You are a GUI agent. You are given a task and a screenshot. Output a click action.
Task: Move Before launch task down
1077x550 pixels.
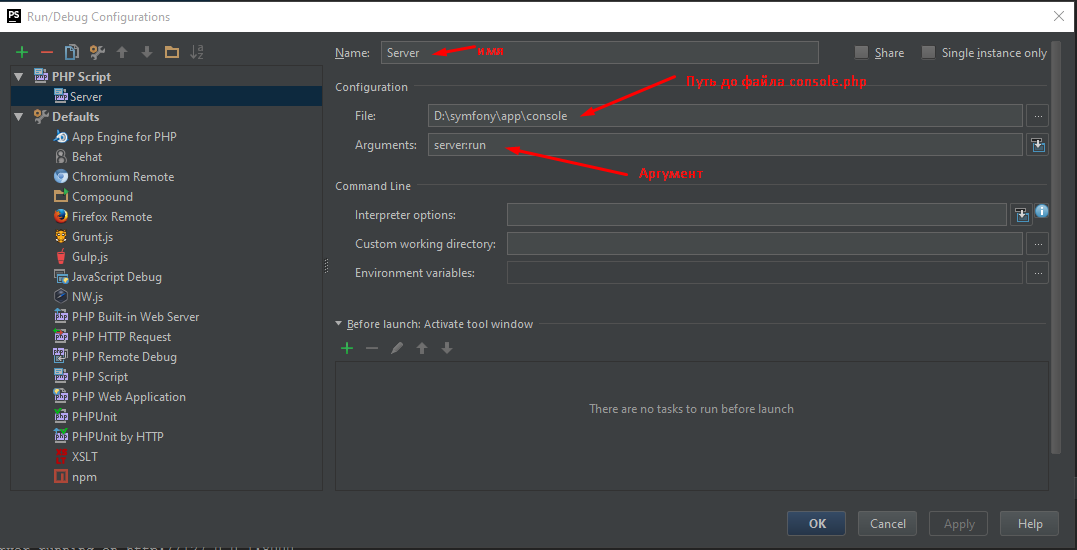click(446, 348)
